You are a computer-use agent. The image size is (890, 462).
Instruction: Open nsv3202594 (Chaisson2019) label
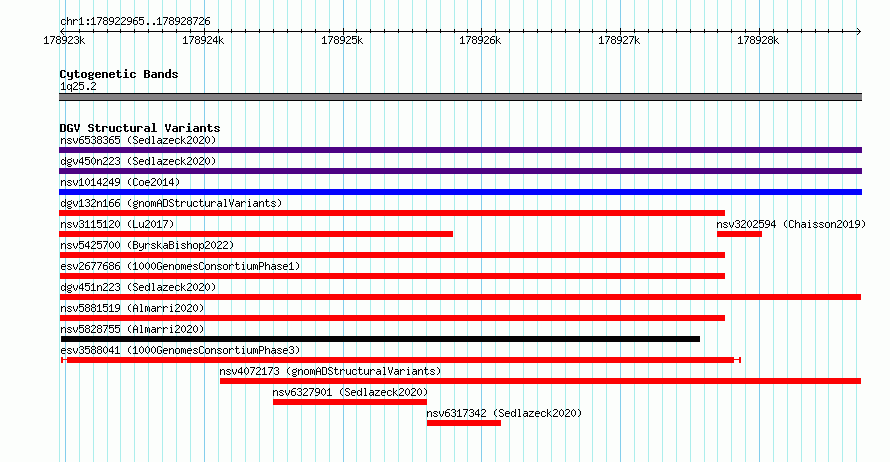click(791, 224)
